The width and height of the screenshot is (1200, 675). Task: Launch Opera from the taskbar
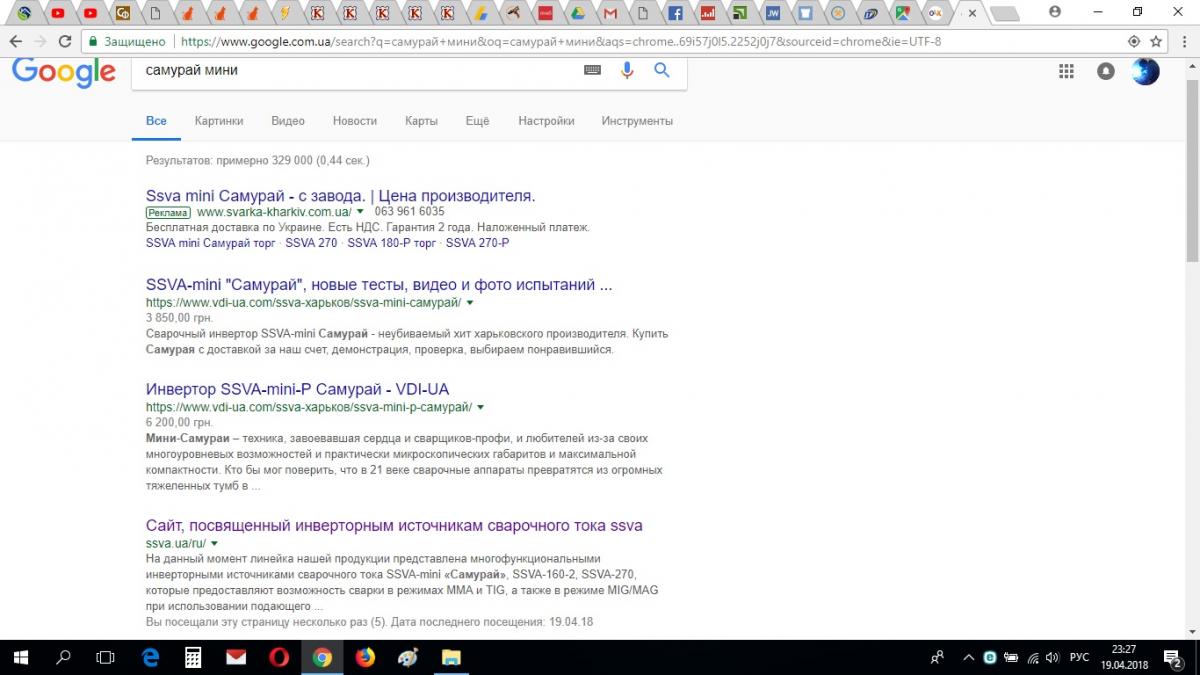point(279,657)
